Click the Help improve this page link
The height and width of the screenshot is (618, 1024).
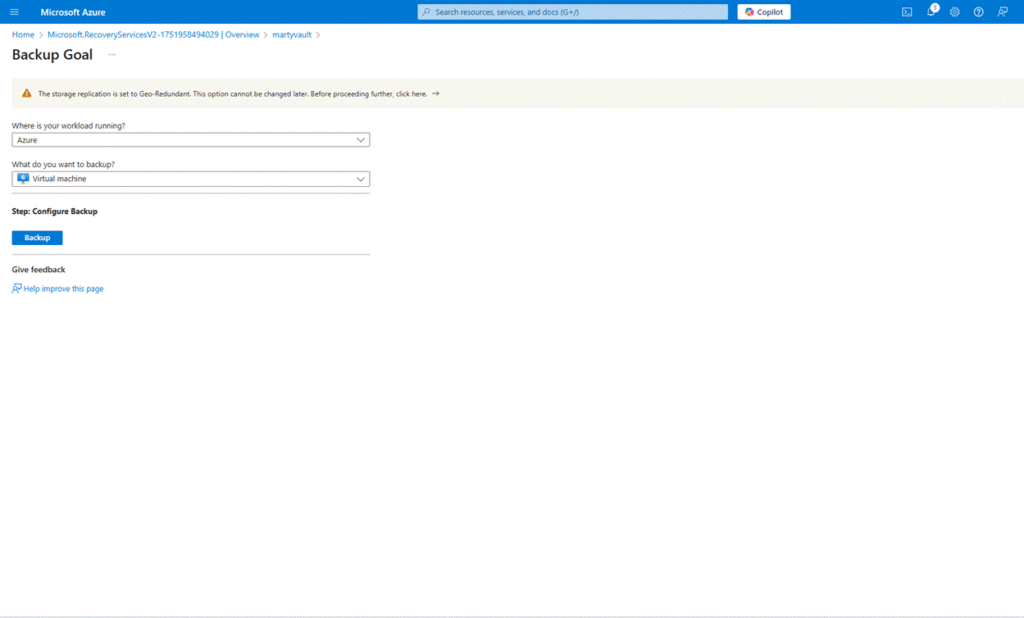click(x=63, y=289)
